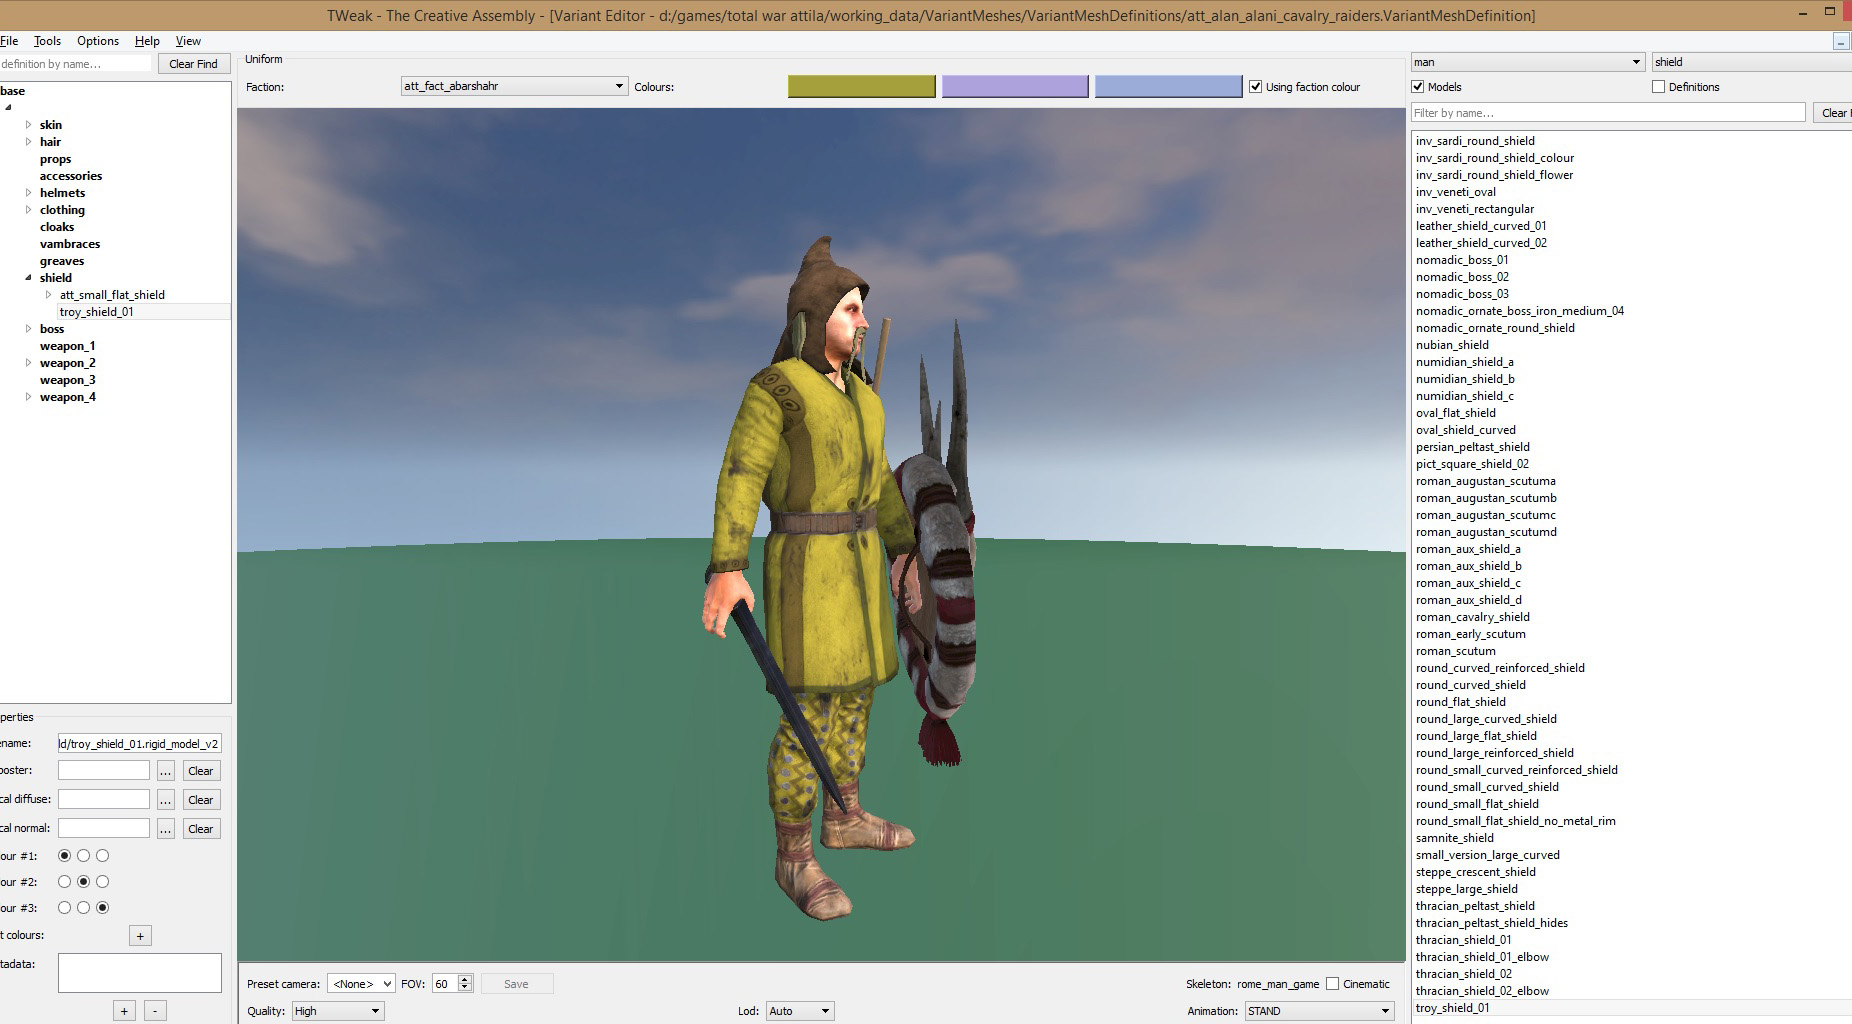Expand the att_small_flat_shield tree node

click(48, 295)
